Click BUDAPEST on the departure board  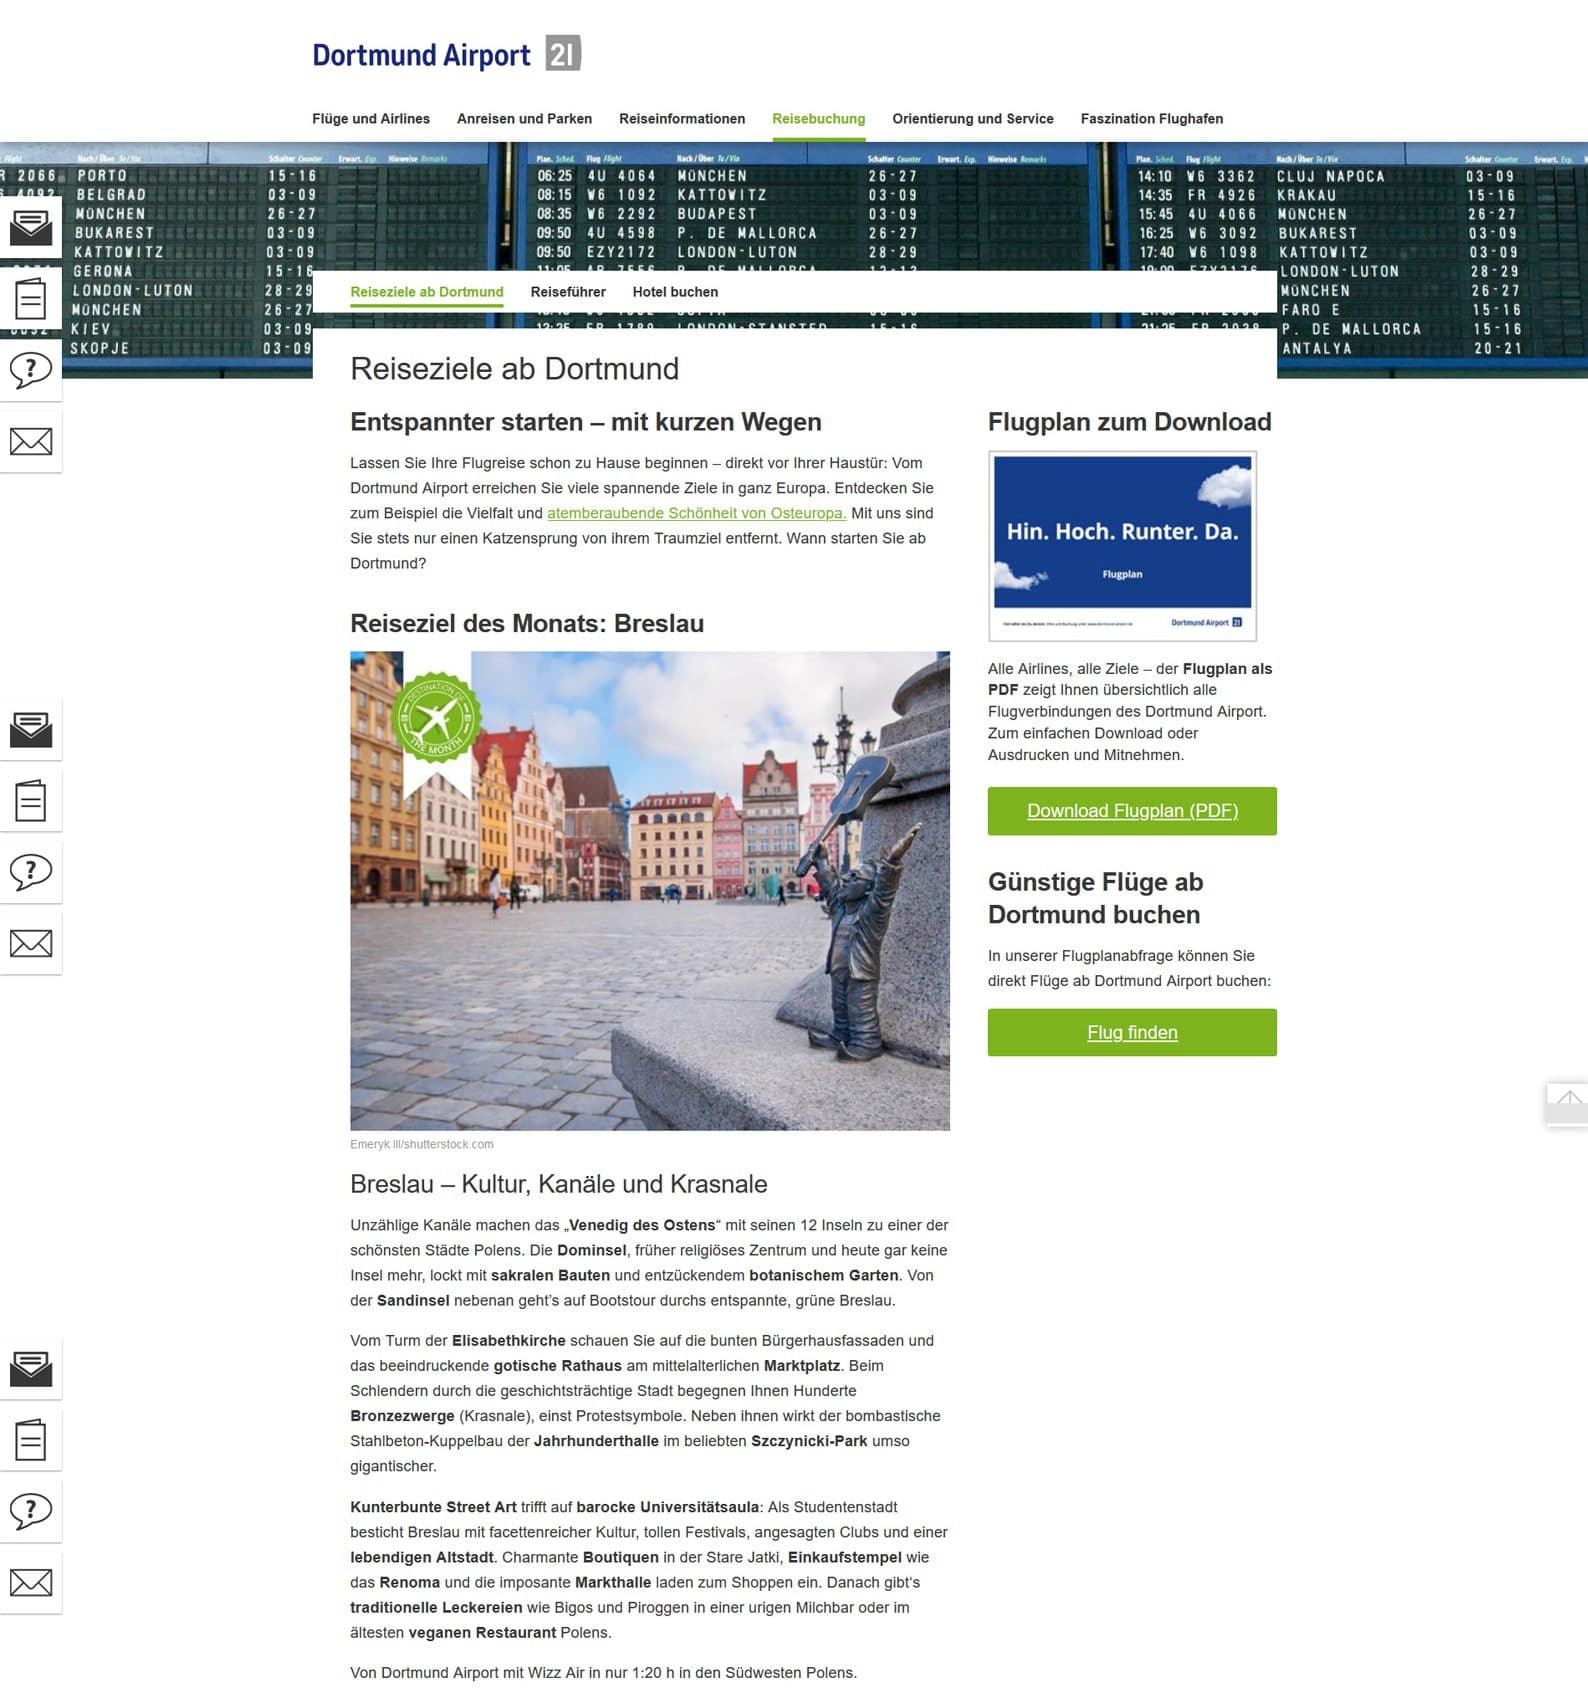tap(717, 213)
